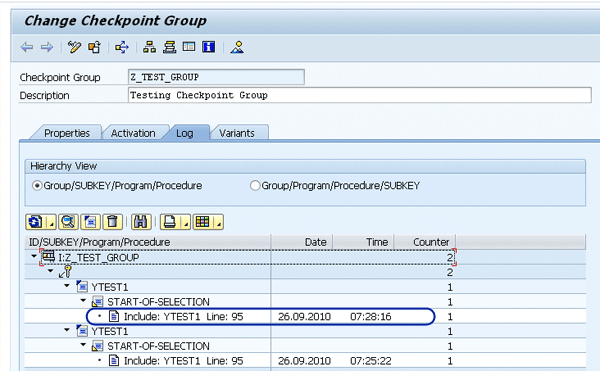This screenshot has width=600, height=371.
Task: Click the mountain and sun toolbar icon
Action: pos(237,47)
